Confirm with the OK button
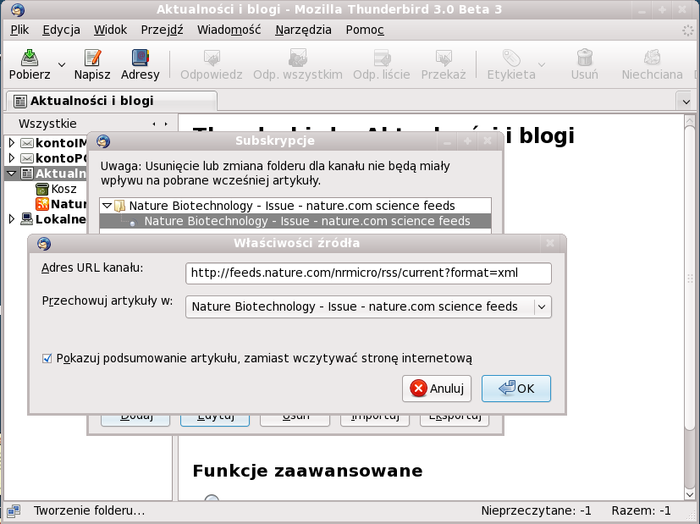Viewport: 700px width, 524px height. [516, 389]
